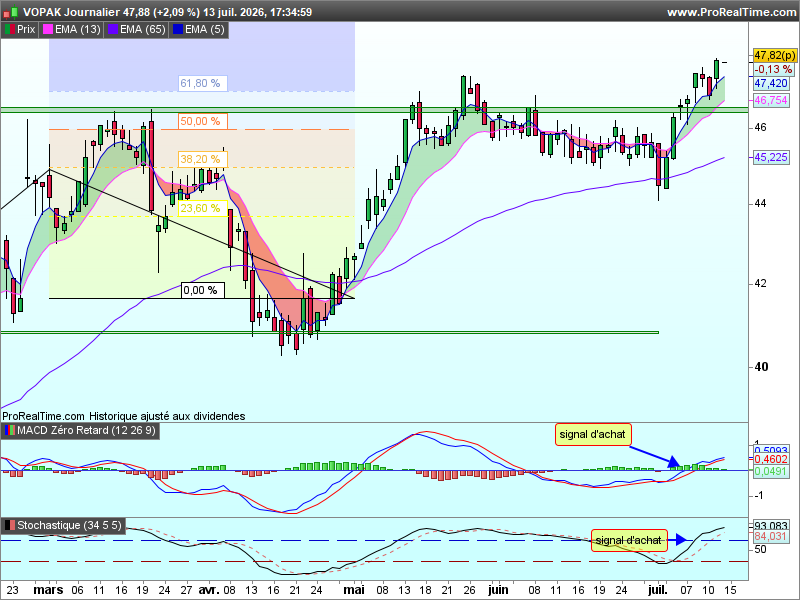Viewport: 800px width, 600px height.
Task: Click the 46,754 EMA value tag
Action: 771,101
